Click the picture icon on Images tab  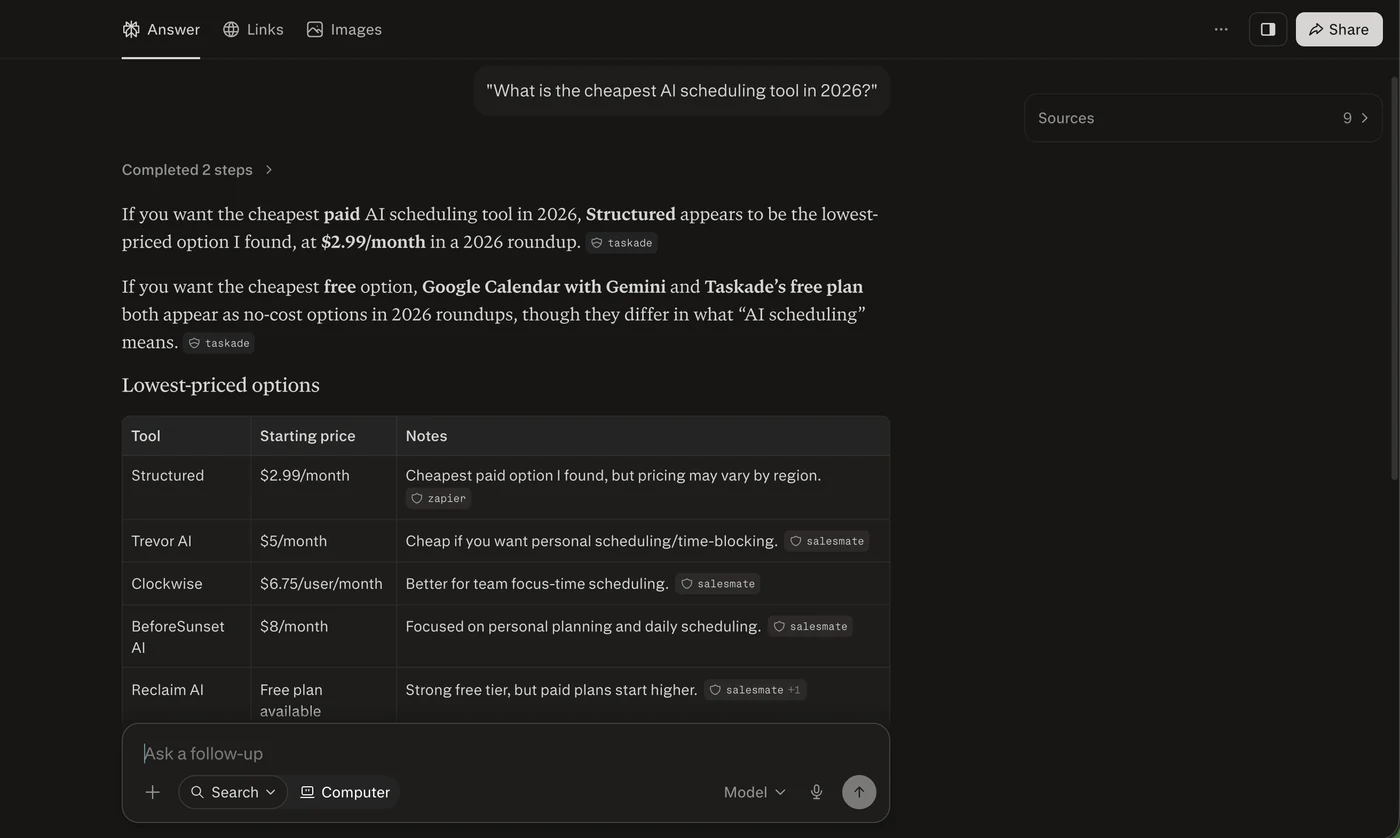tap(315, 29)
